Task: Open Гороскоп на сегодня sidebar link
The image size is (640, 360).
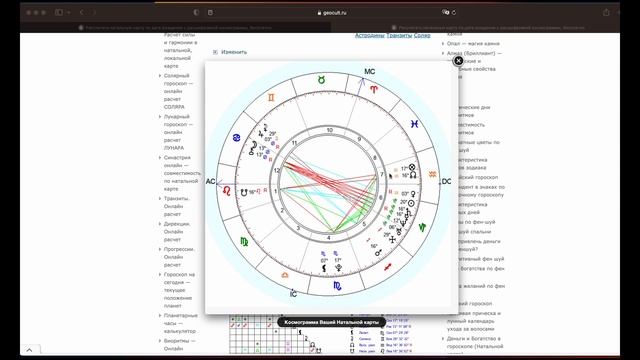Action: [x=179, y=290]
